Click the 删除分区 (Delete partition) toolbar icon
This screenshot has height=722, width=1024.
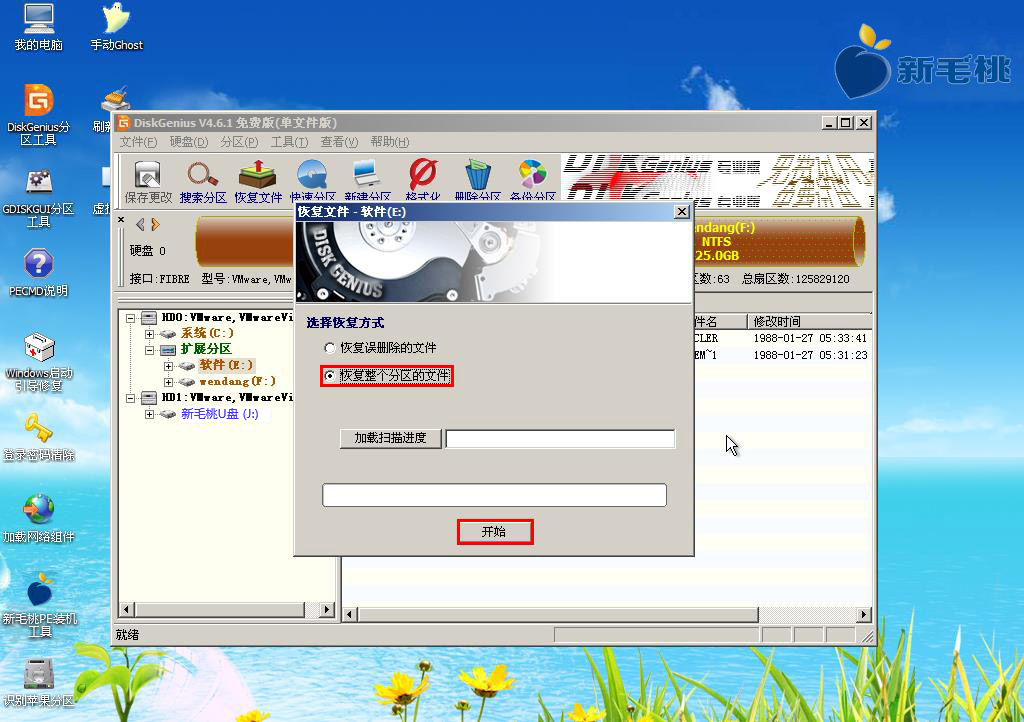477,178
